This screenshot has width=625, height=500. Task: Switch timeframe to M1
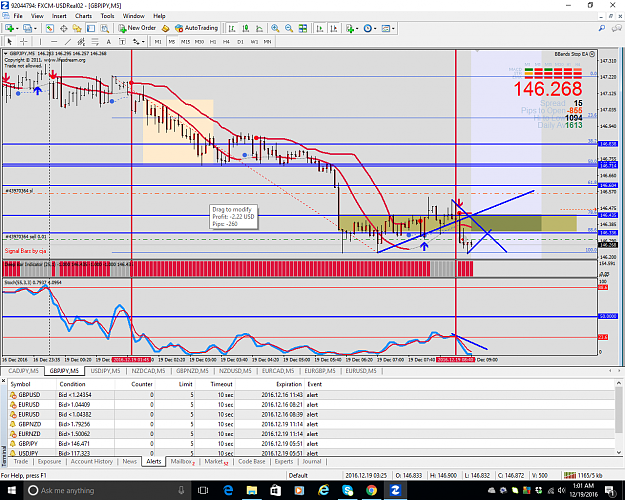[158, 41]
